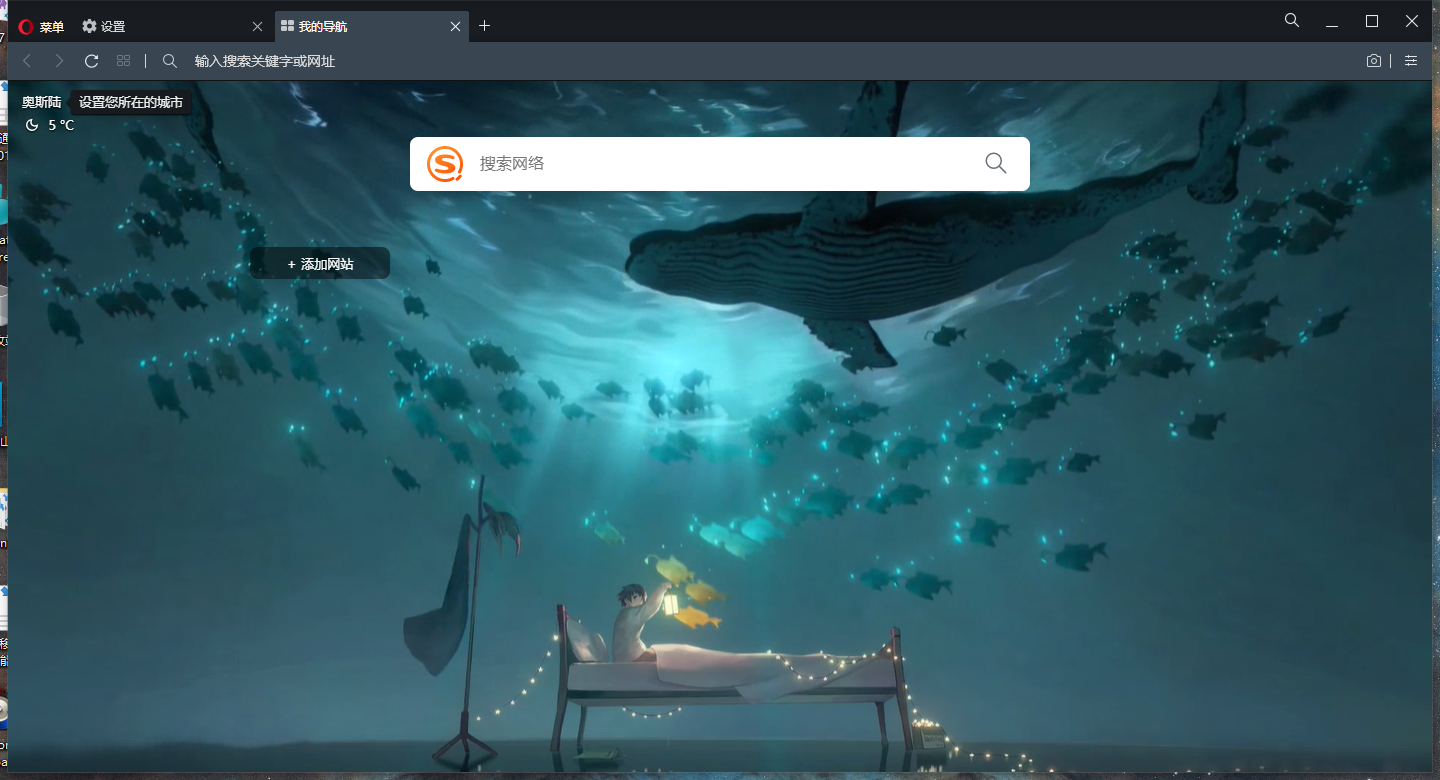Screen dimensions: 1440x780
Task: Take a snapshot with camera icon
Action: (x=1374, y=61)
